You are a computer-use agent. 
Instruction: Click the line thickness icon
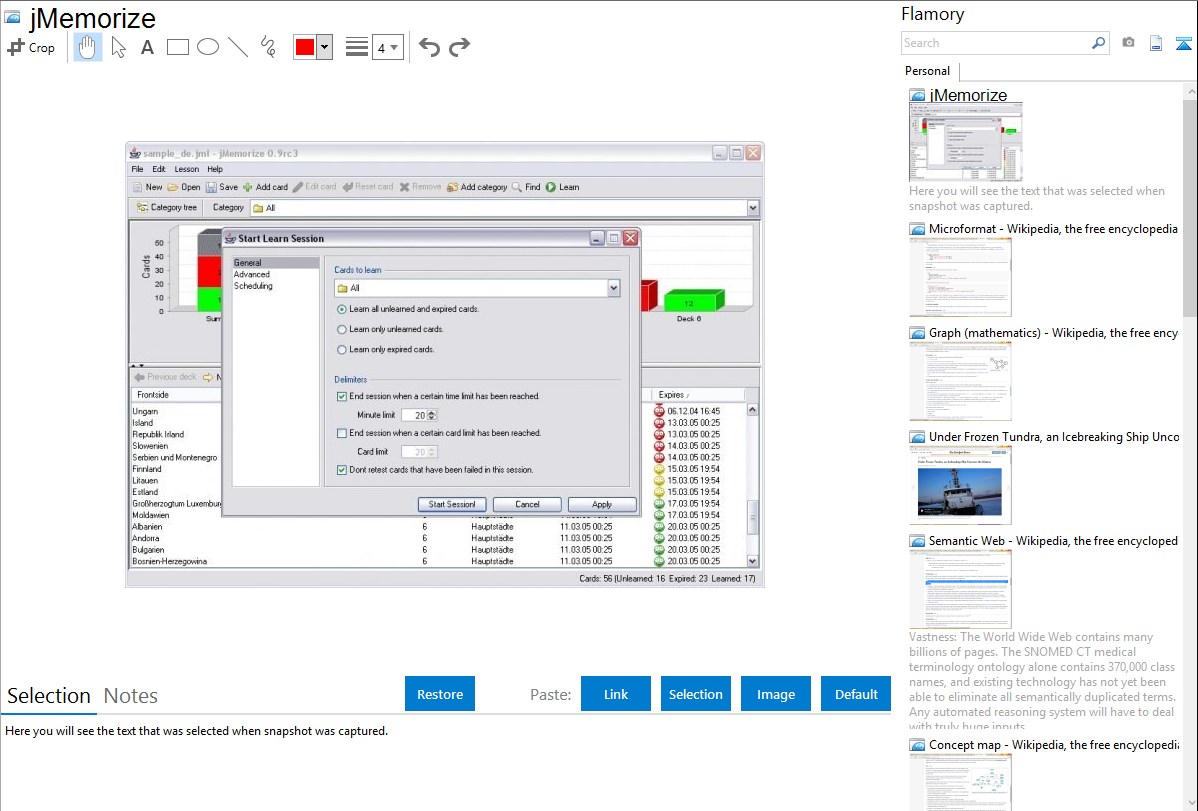(x=356, y=47)
